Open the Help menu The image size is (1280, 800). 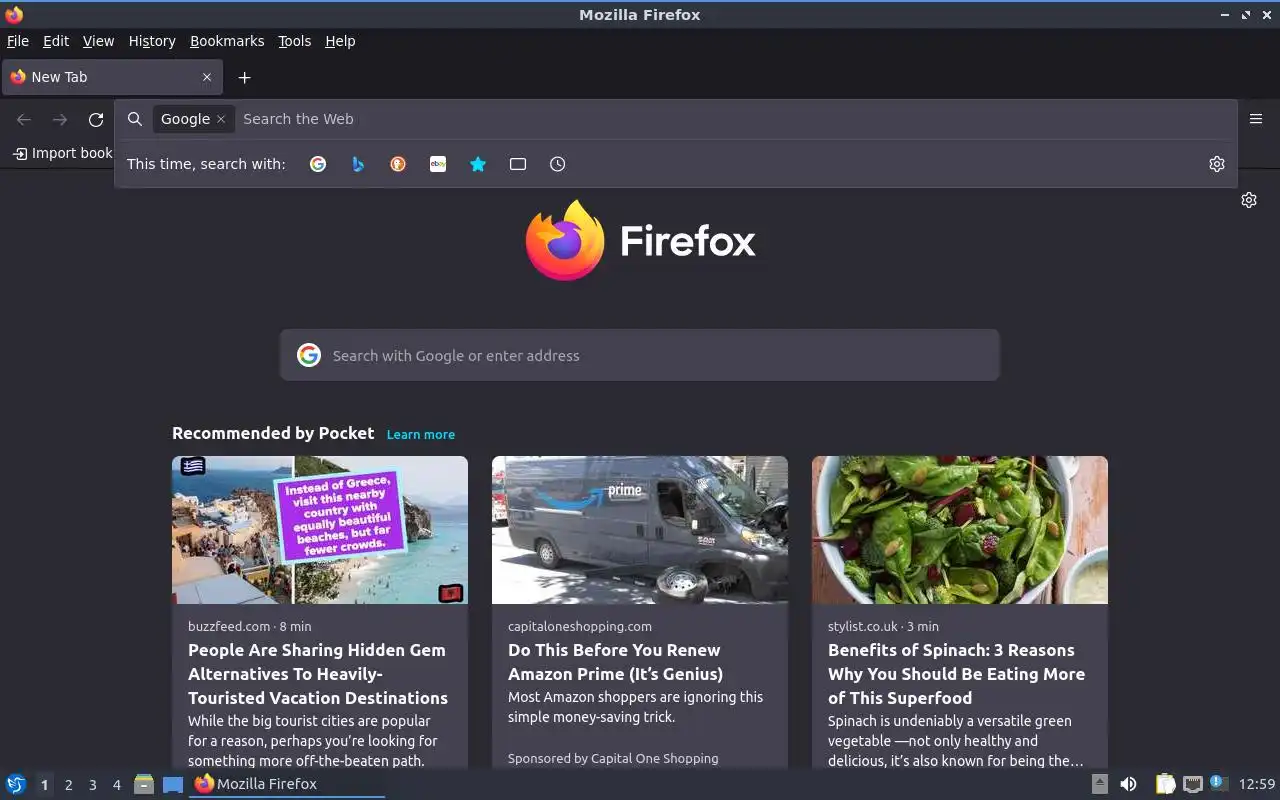pos(340,41)
